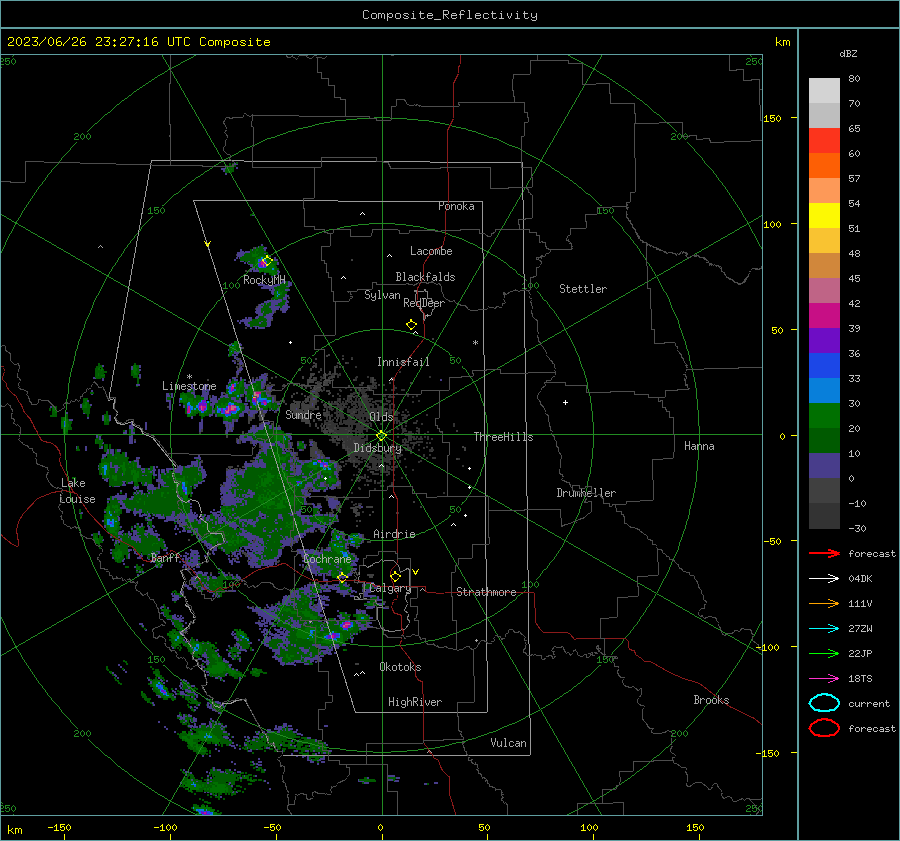Click the red 60–65 dBZ color swatch
Screen dimensions: 900x841
click(x=824, y=141)
